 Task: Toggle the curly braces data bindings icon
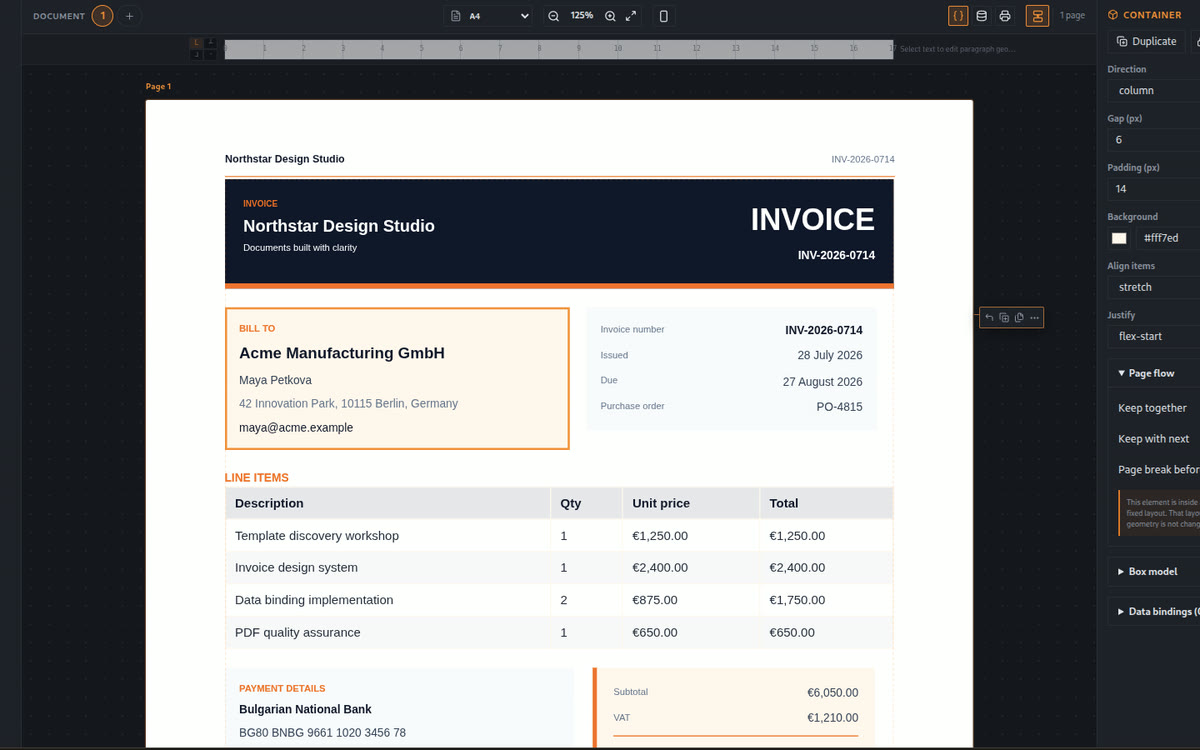[x=958, y=16]
